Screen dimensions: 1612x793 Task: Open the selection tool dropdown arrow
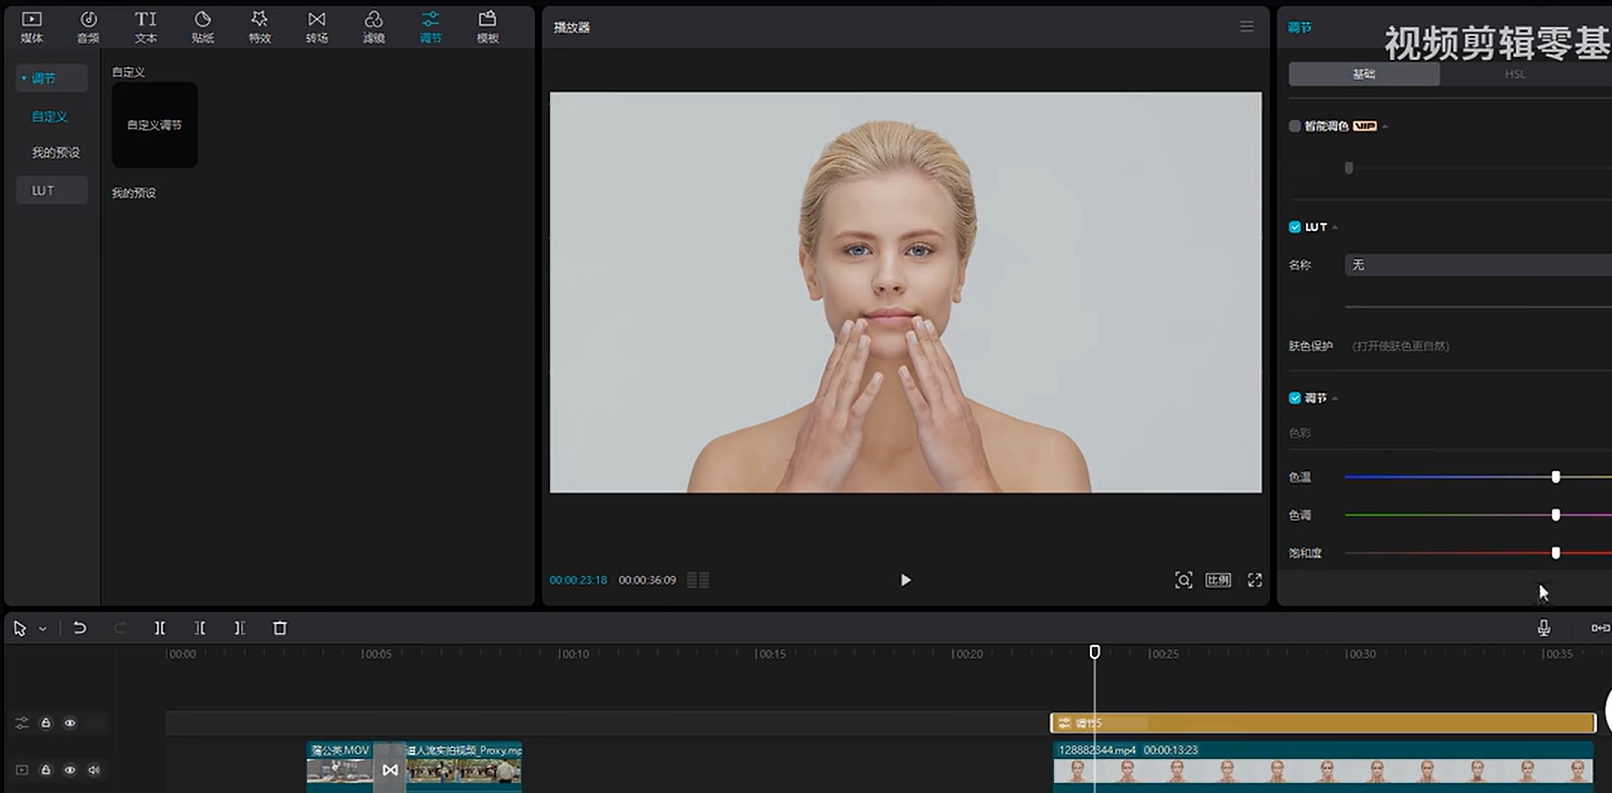pyautogui.click(x=43, y=629)
